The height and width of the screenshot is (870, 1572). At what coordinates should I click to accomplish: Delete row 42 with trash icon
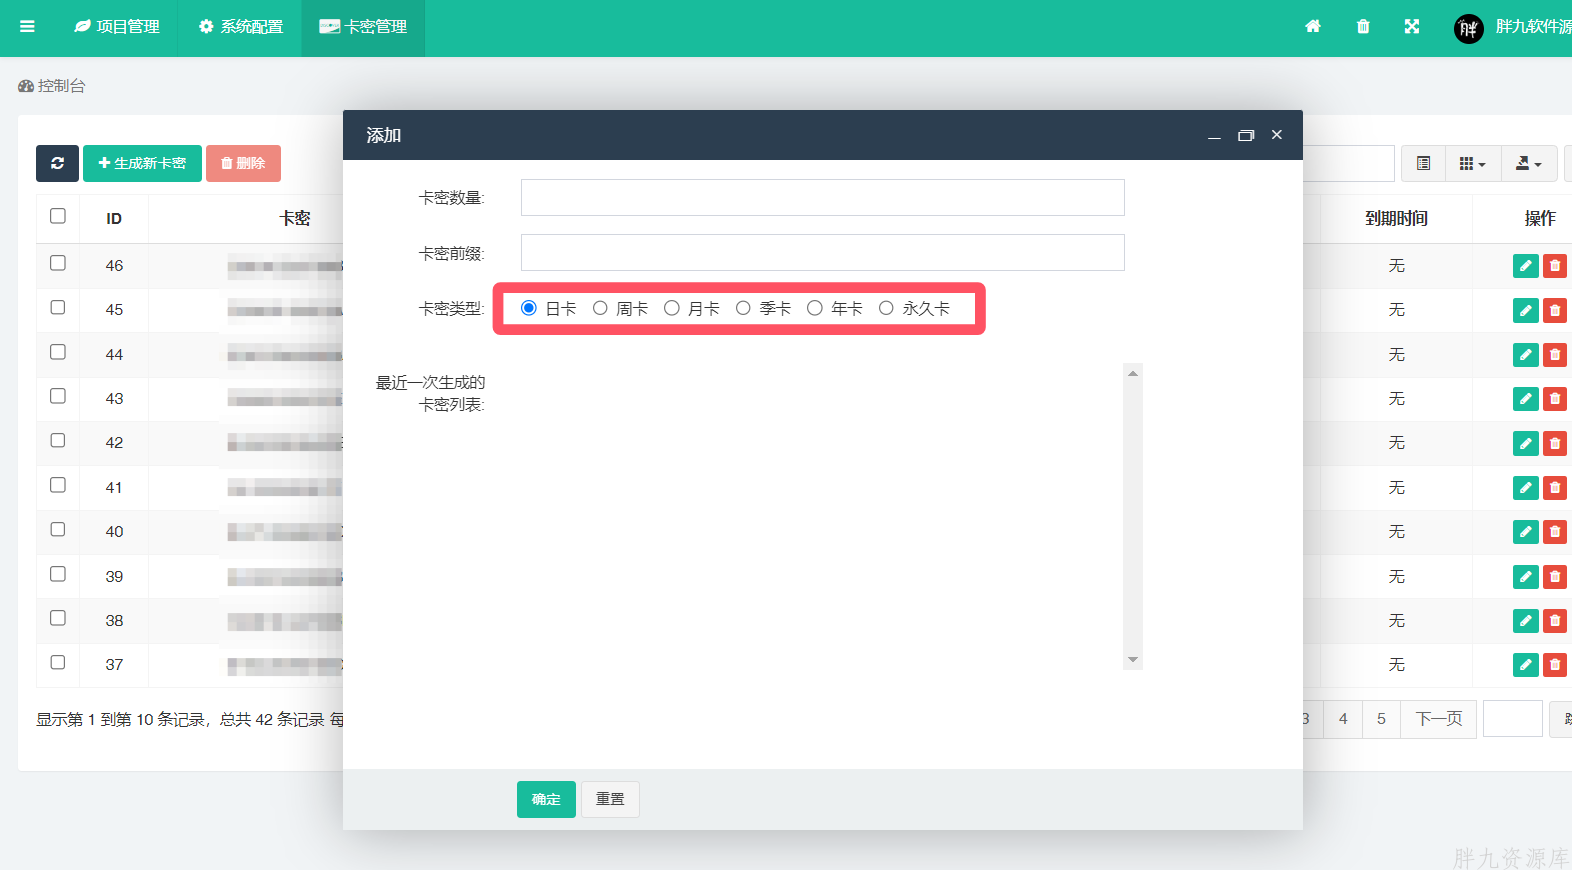click(x=1555, y=443)
